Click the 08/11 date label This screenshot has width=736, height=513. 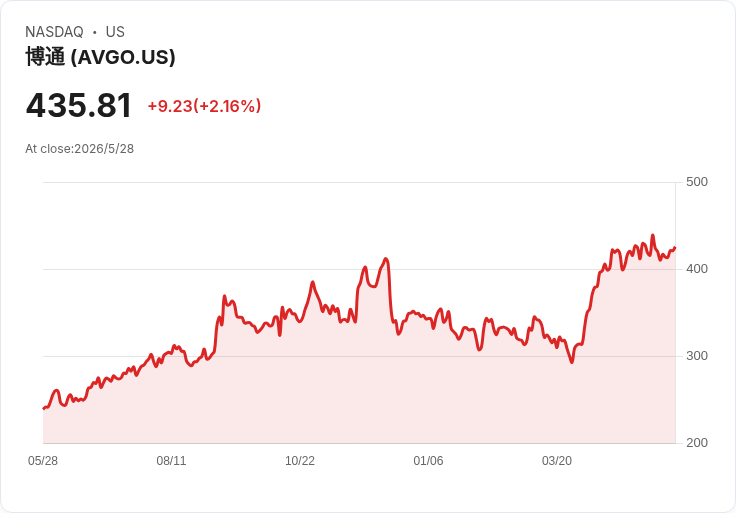click(x=171, y=461)
